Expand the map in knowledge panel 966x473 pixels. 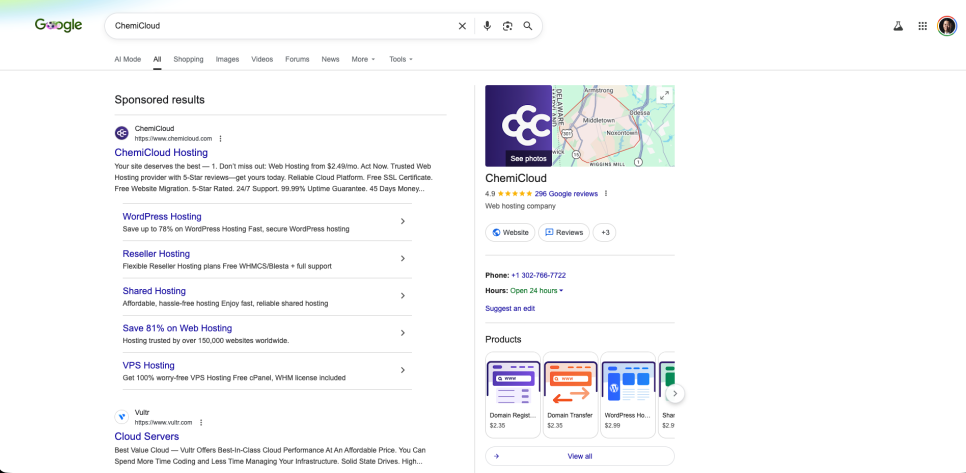(x=664, y=95)
